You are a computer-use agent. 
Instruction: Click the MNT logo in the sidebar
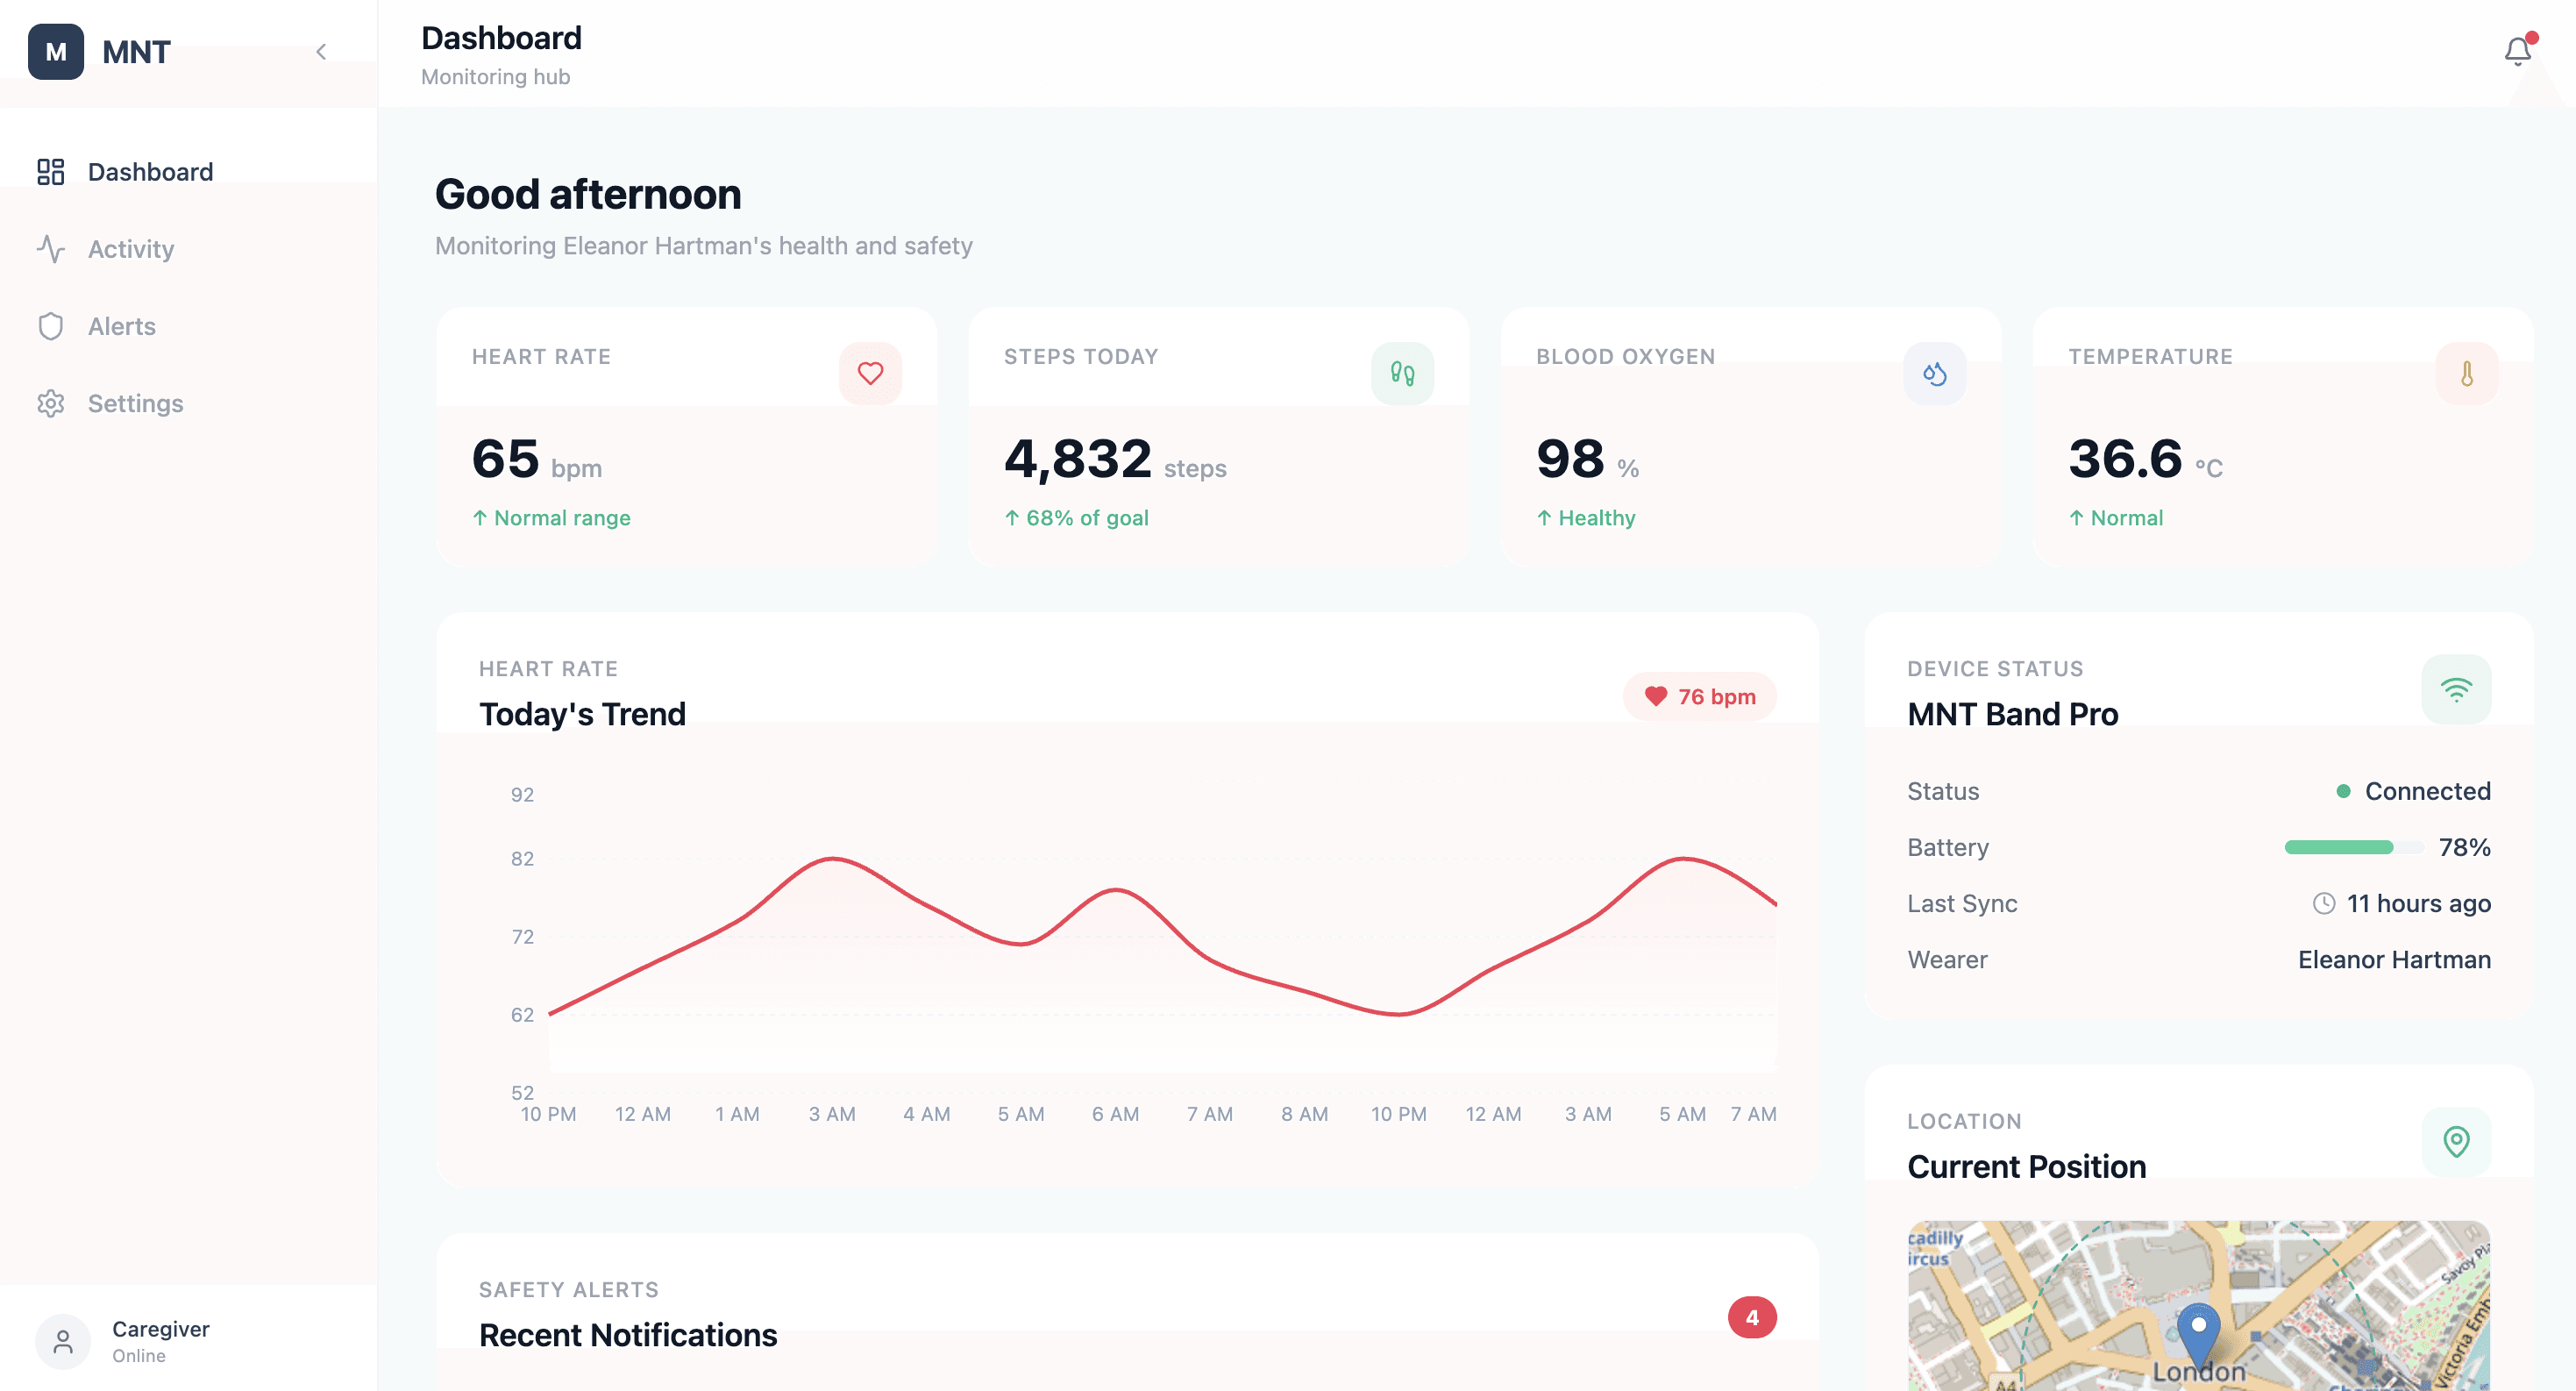(56, 52)
